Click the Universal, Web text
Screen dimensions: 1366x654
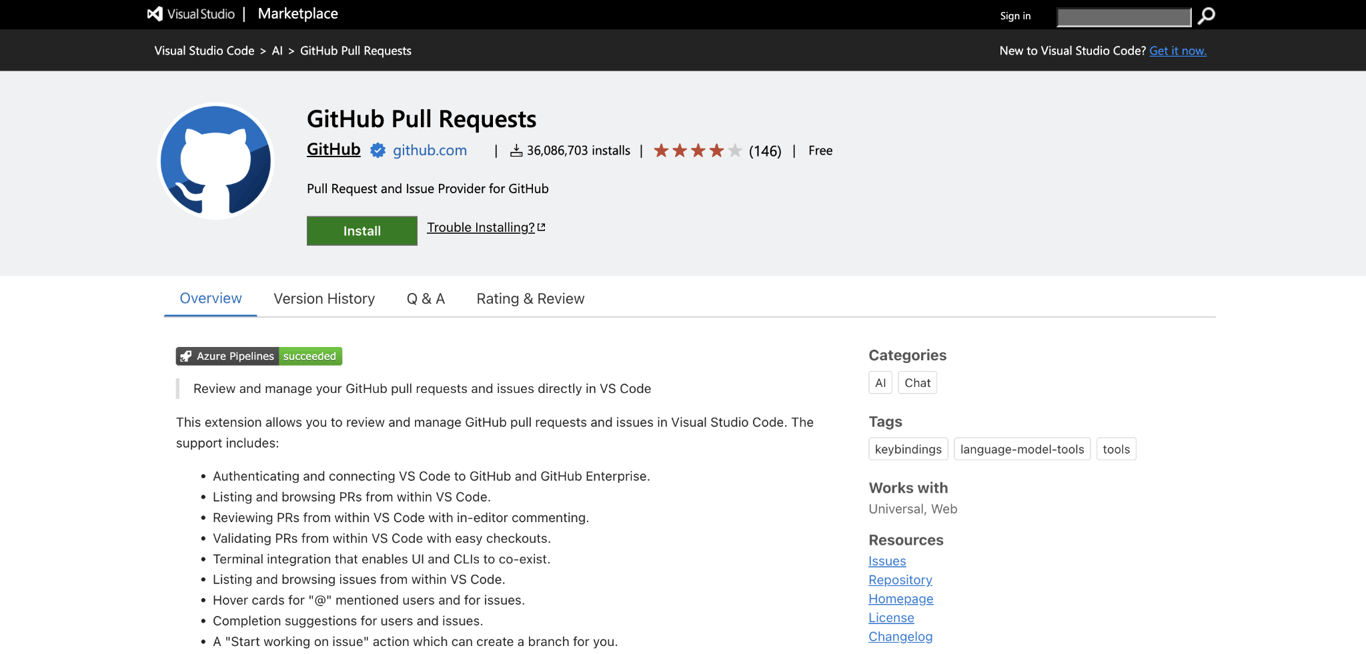pos(913,509)
